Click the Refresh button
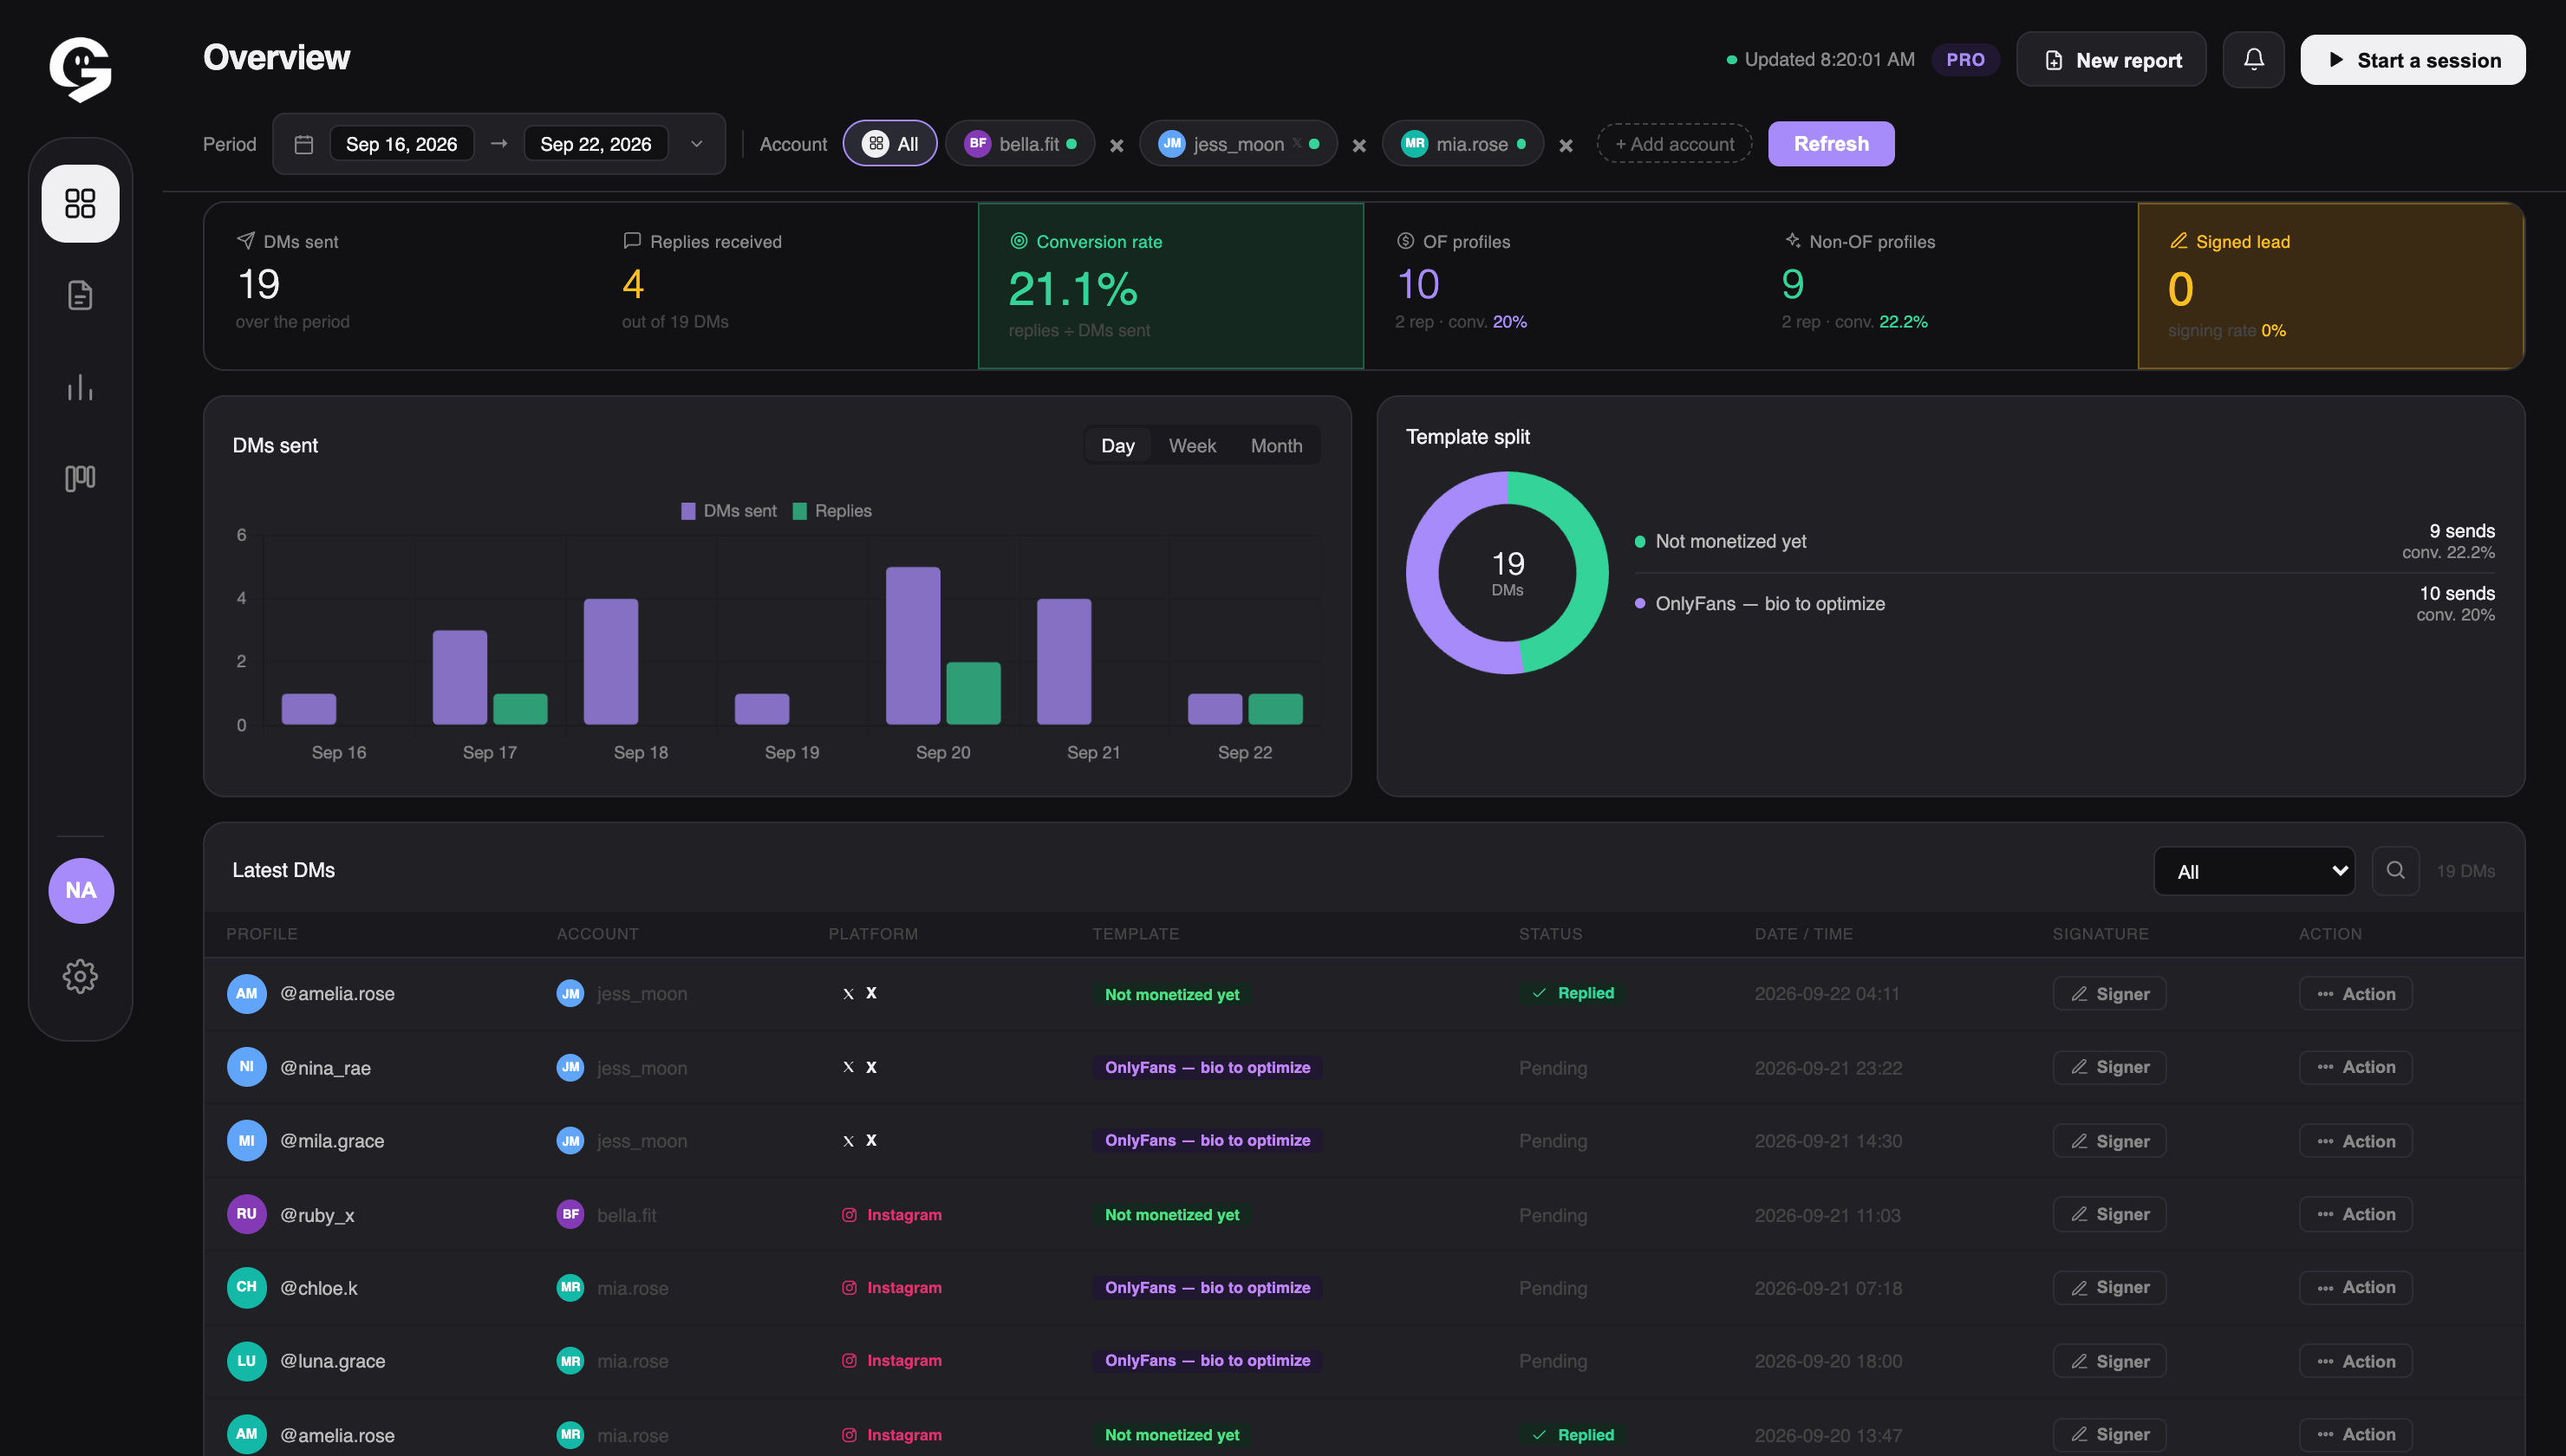The image size is (2566, 1456). click(x=1831, y=144)
